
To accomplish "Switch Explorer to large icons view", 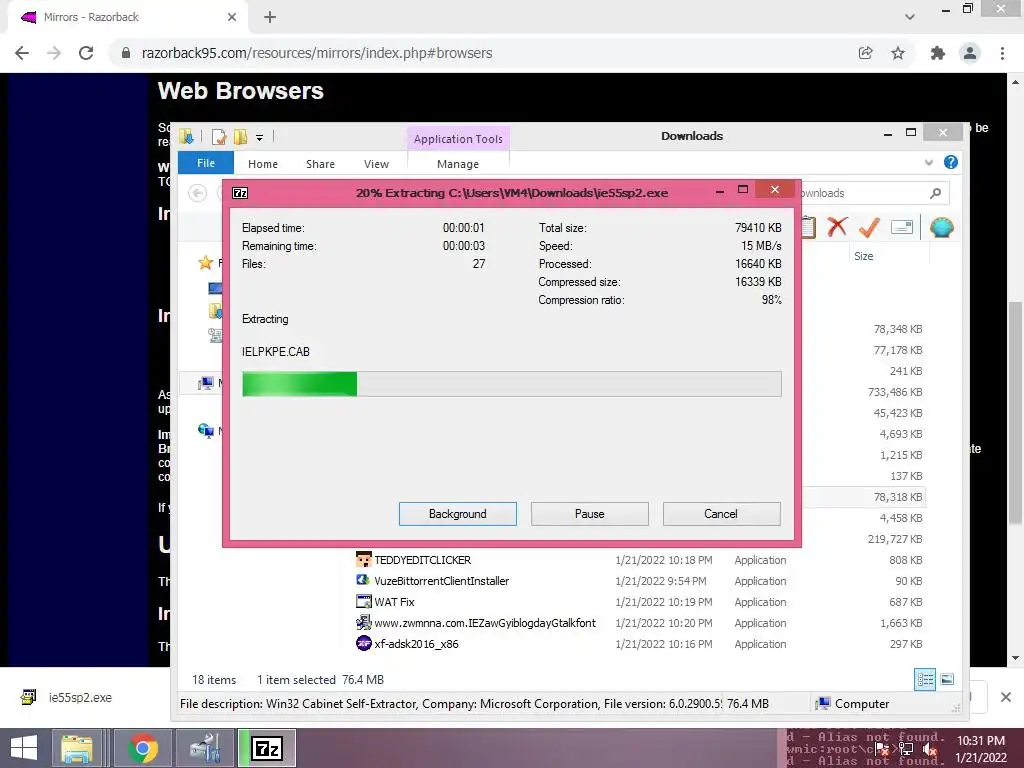I will [x=947, y=679].
